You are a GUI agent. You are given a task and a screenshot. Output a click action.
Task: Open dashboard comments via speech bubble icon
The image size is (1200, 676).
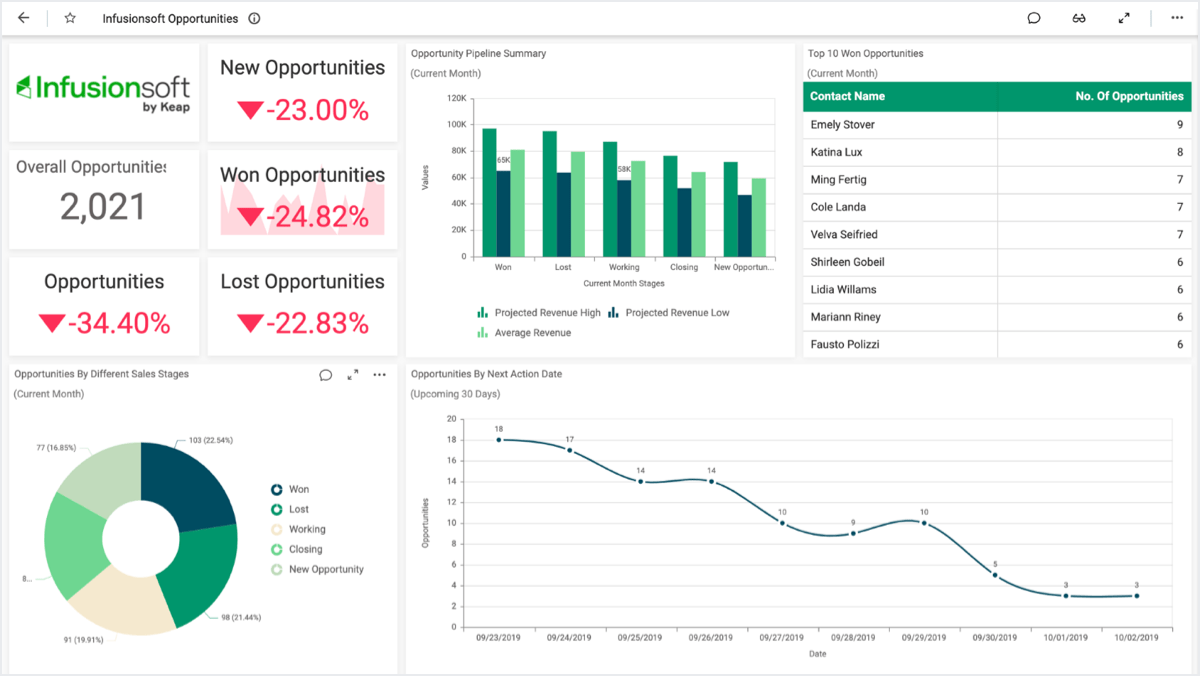pos(1033,17)
